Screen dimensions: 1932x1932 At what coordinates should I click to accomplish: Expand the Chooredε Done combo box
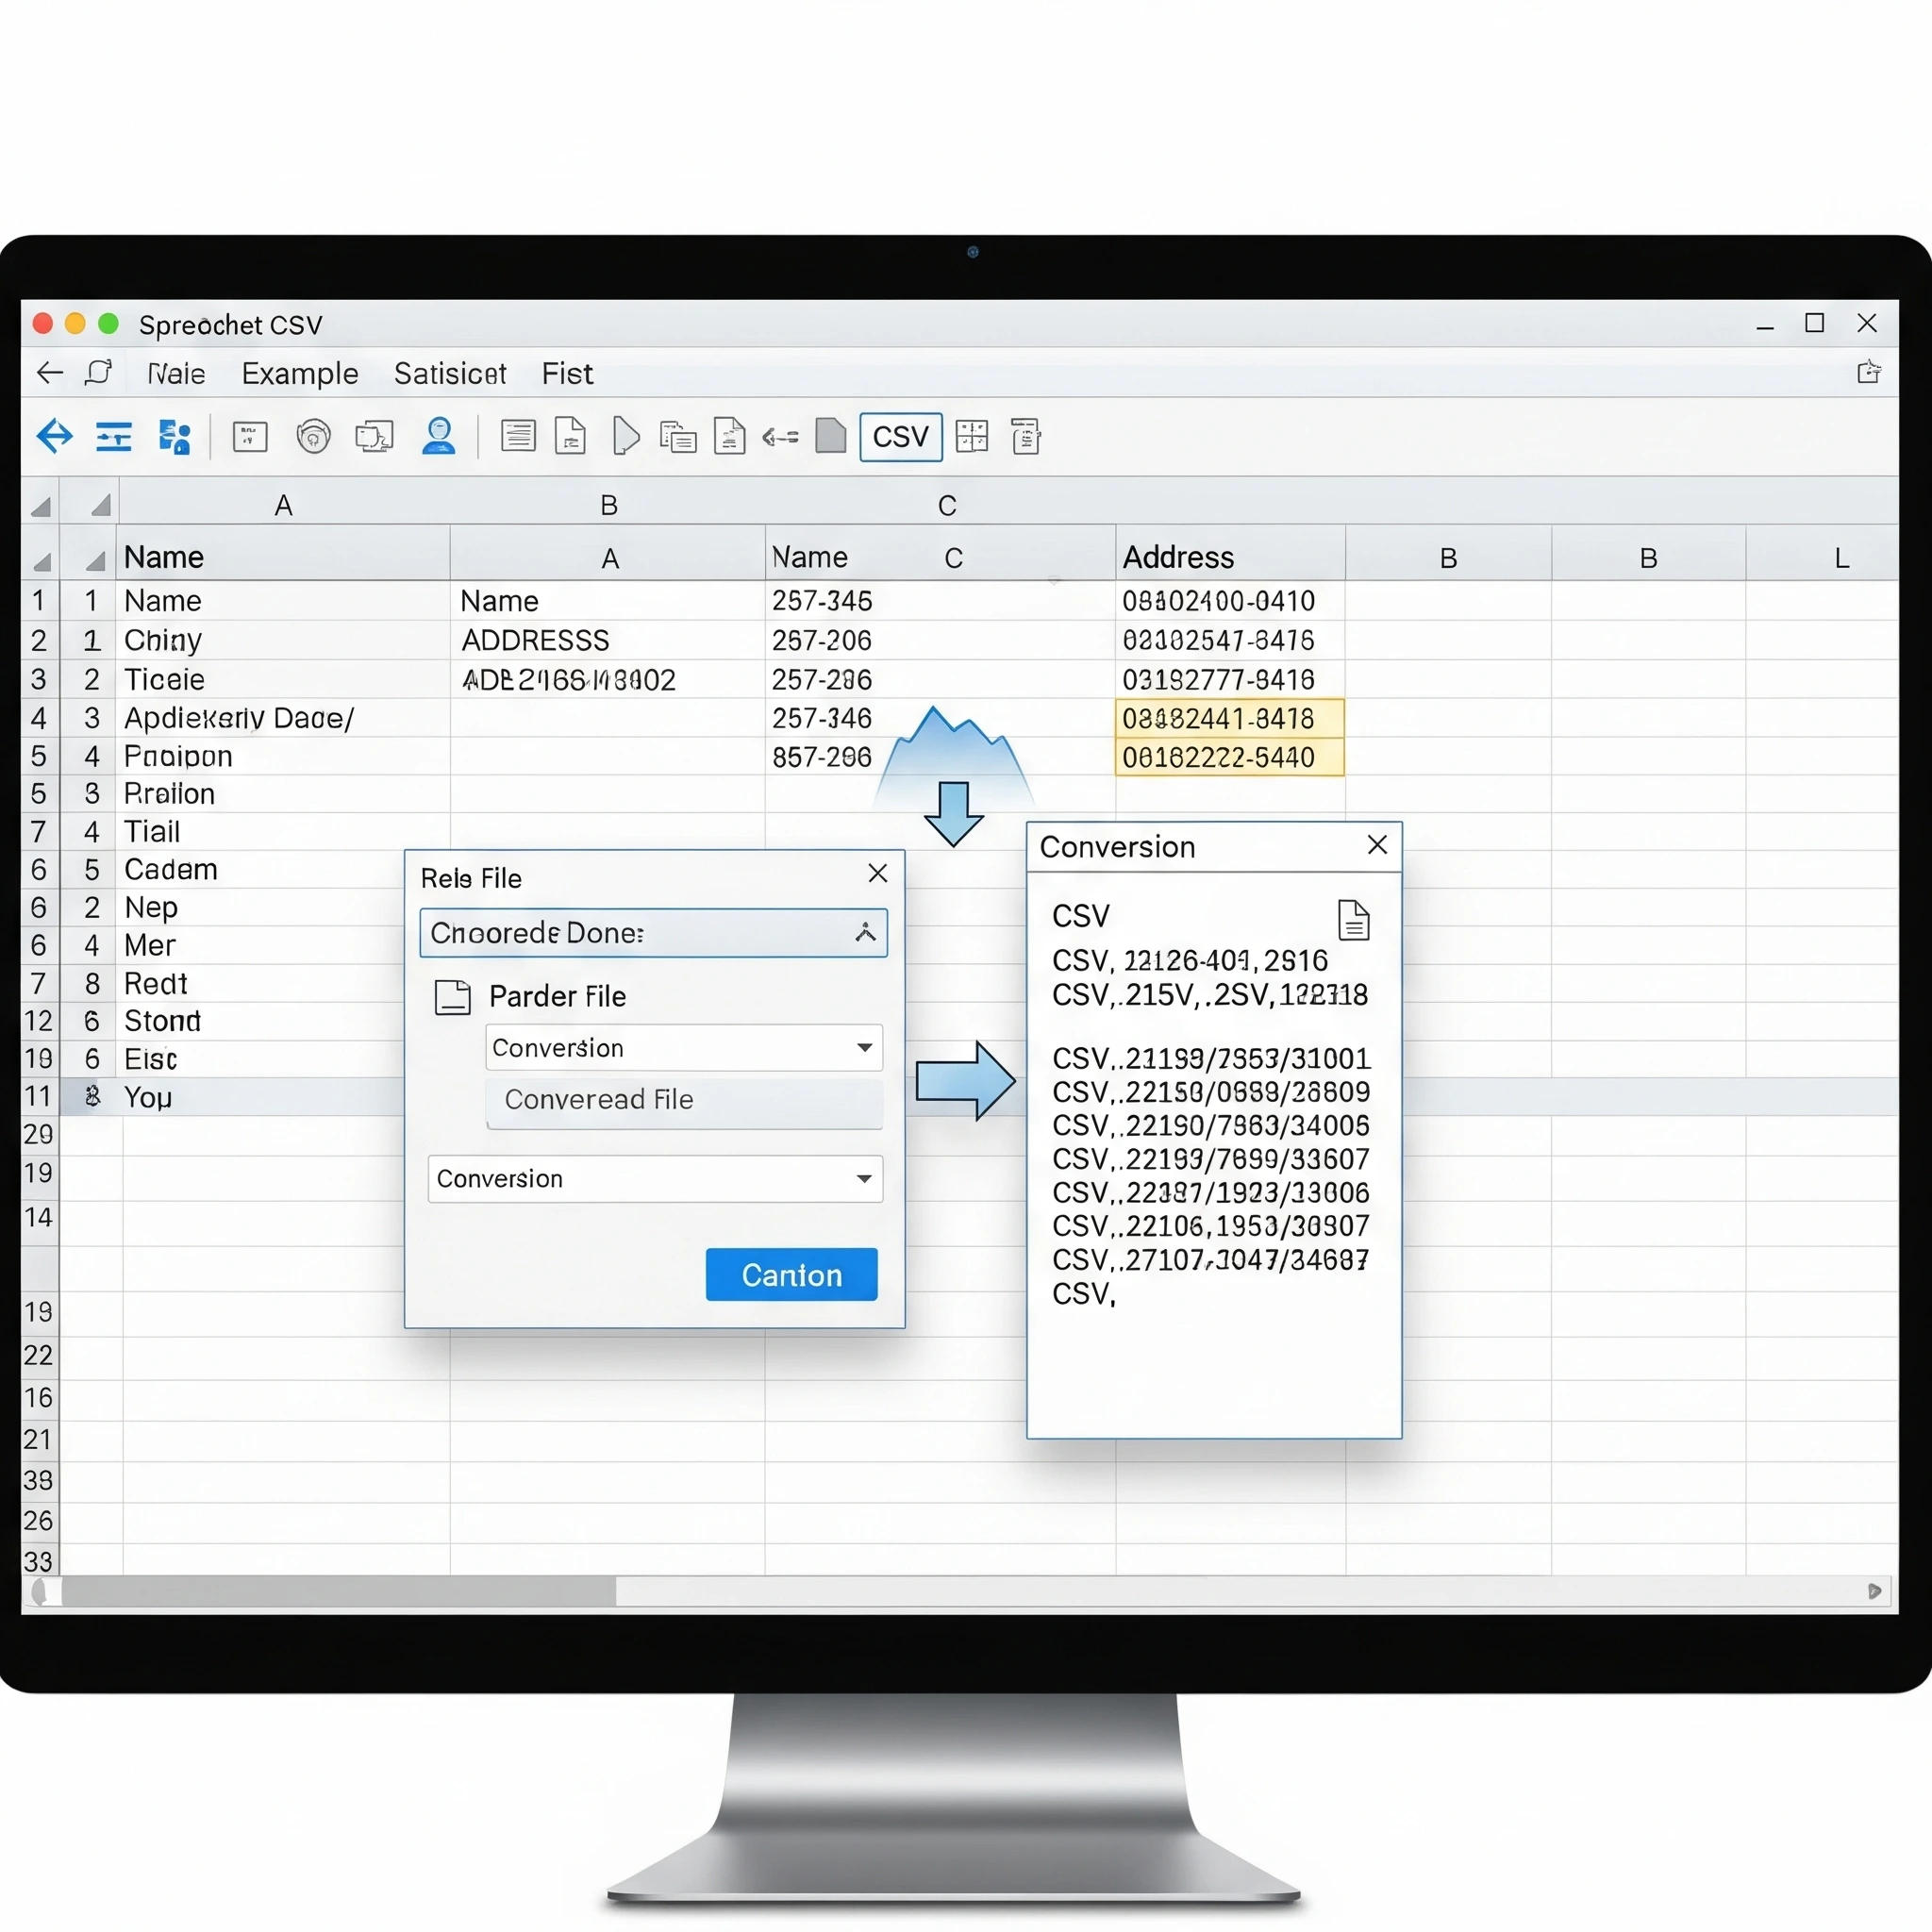point(865,933)
